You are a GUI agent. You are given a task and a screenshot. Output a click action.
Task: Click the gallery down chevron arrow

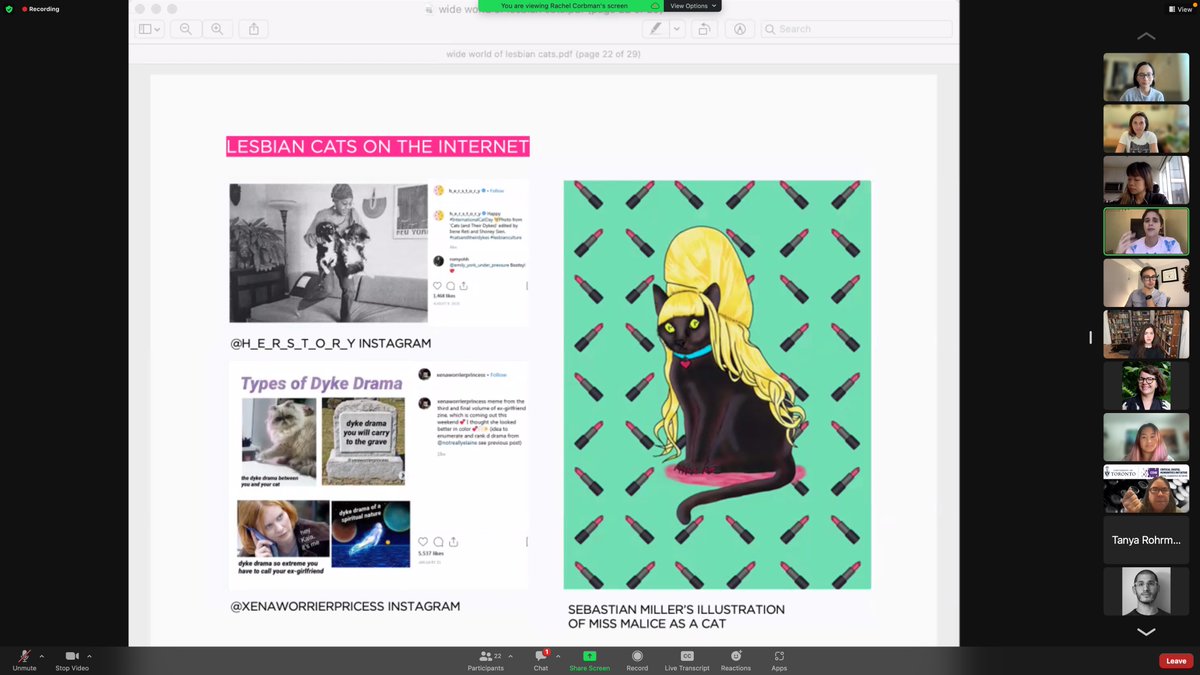[1146, 631]
